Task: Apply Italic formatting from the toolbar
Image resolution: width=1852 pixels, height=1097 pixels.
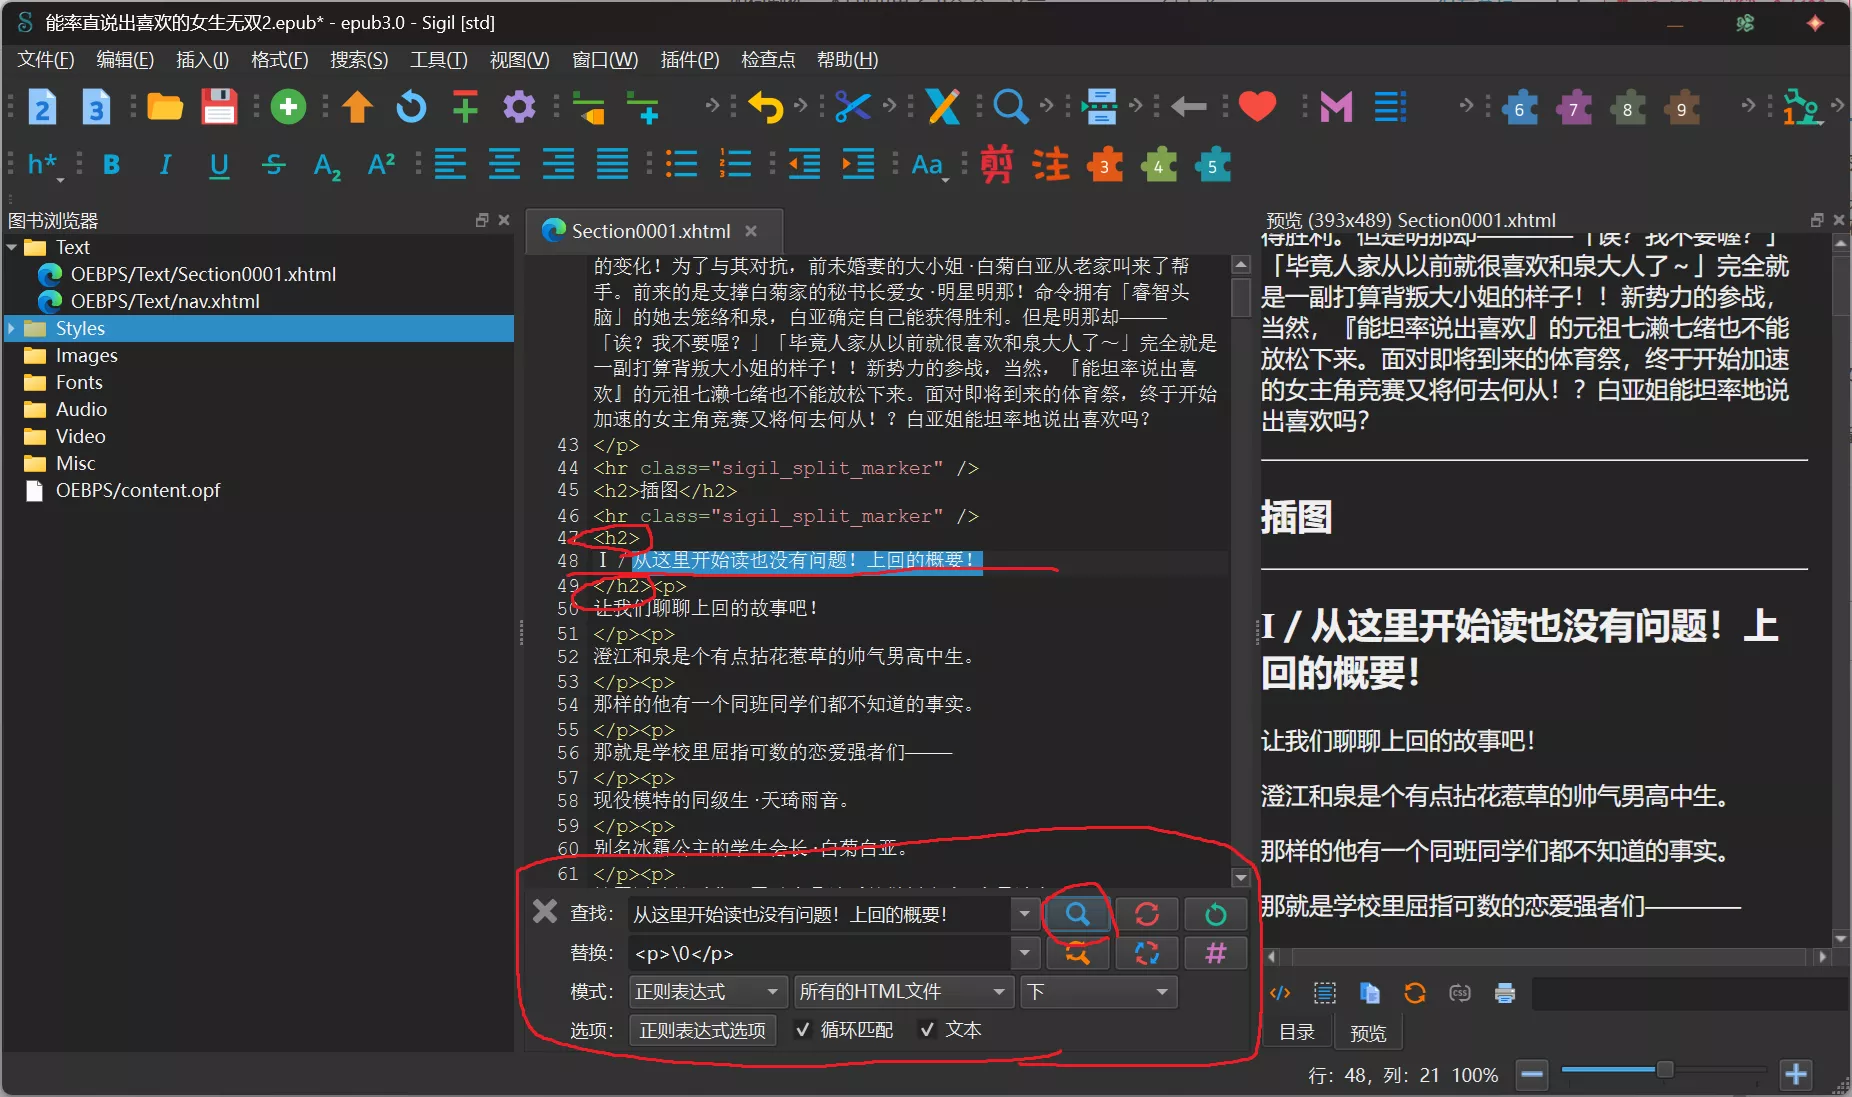Action: pyautogui.click(x=165, y=165)
